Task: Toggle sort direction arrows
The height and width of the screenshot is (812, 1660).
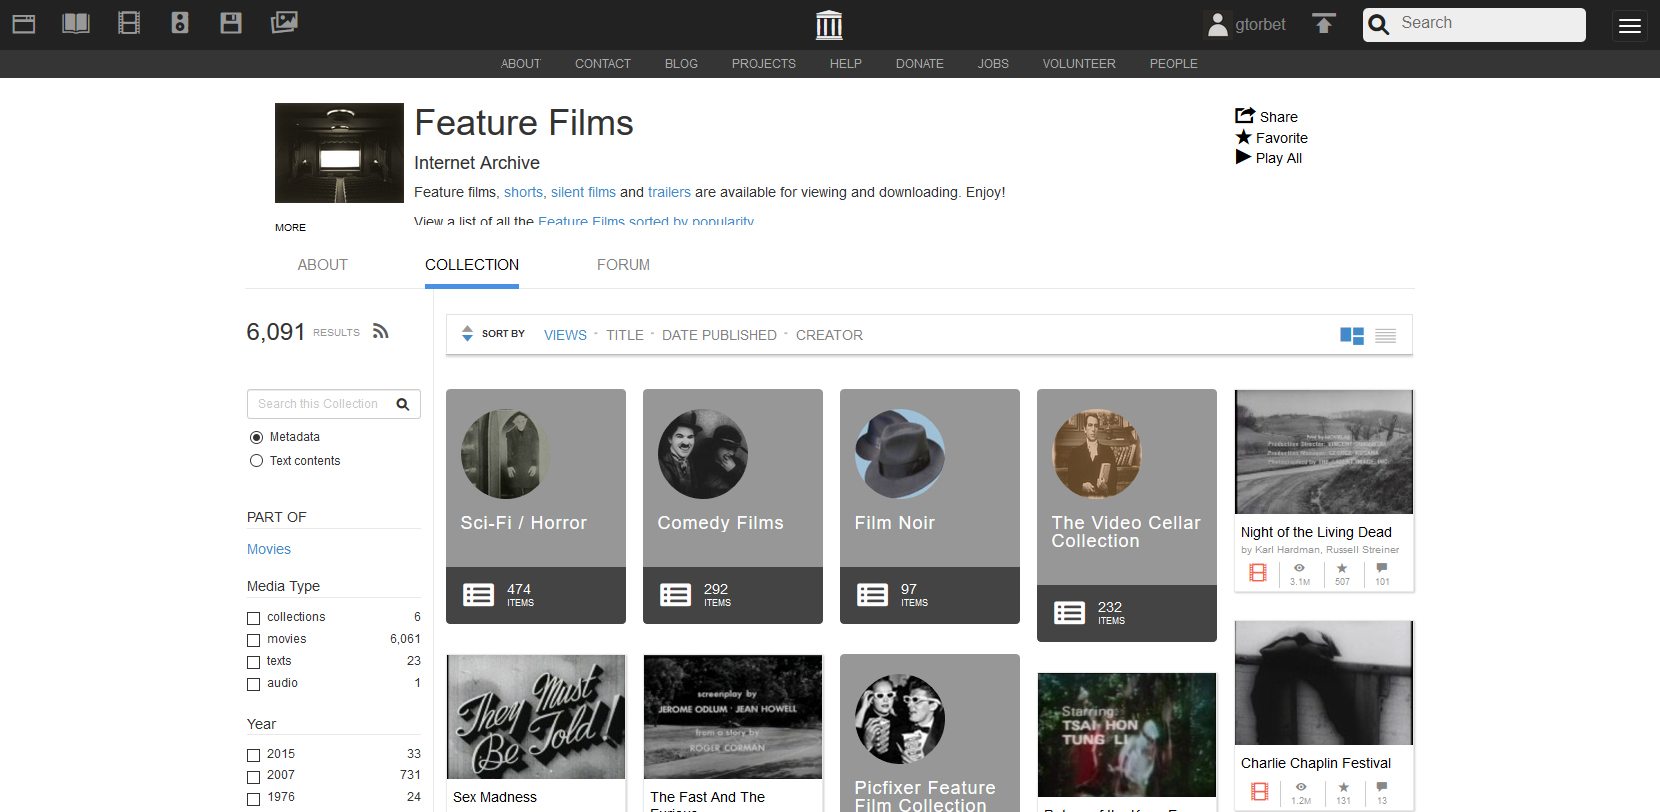Action: (x=467, y=333)
